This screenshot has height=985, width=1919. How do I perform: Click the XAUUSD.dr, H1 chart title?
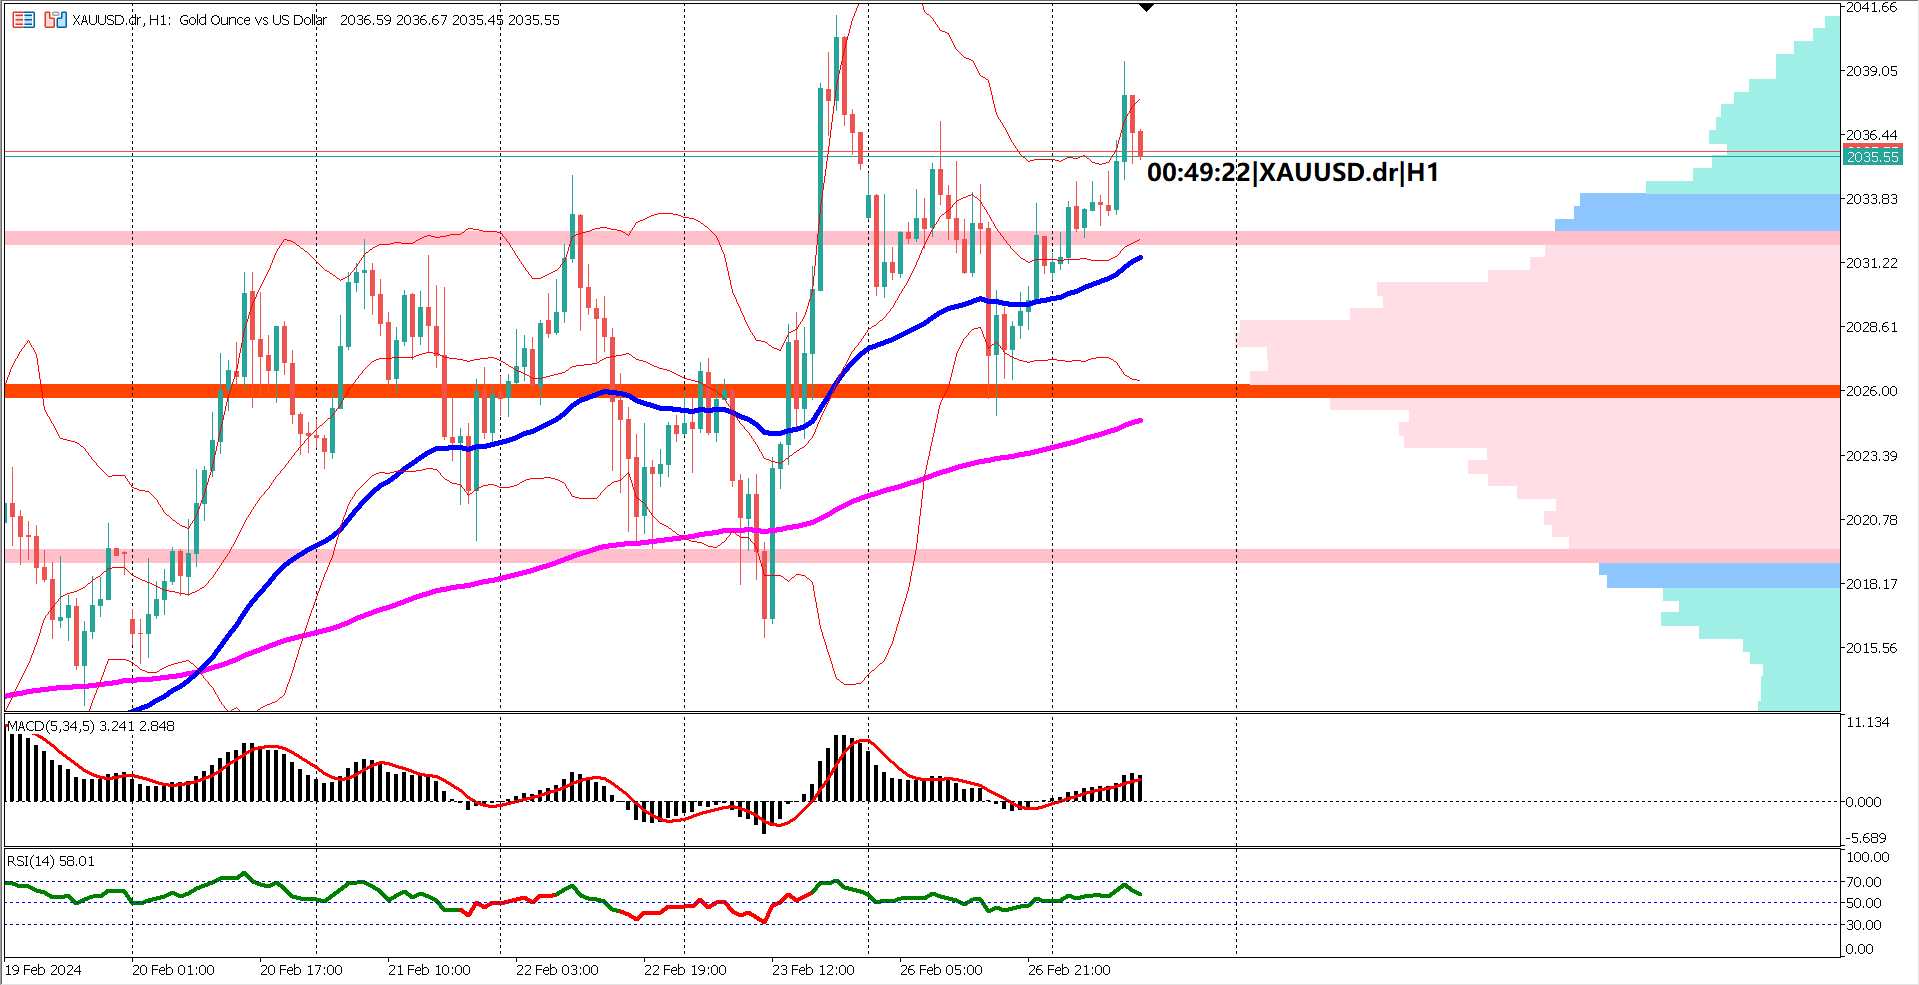120,20
